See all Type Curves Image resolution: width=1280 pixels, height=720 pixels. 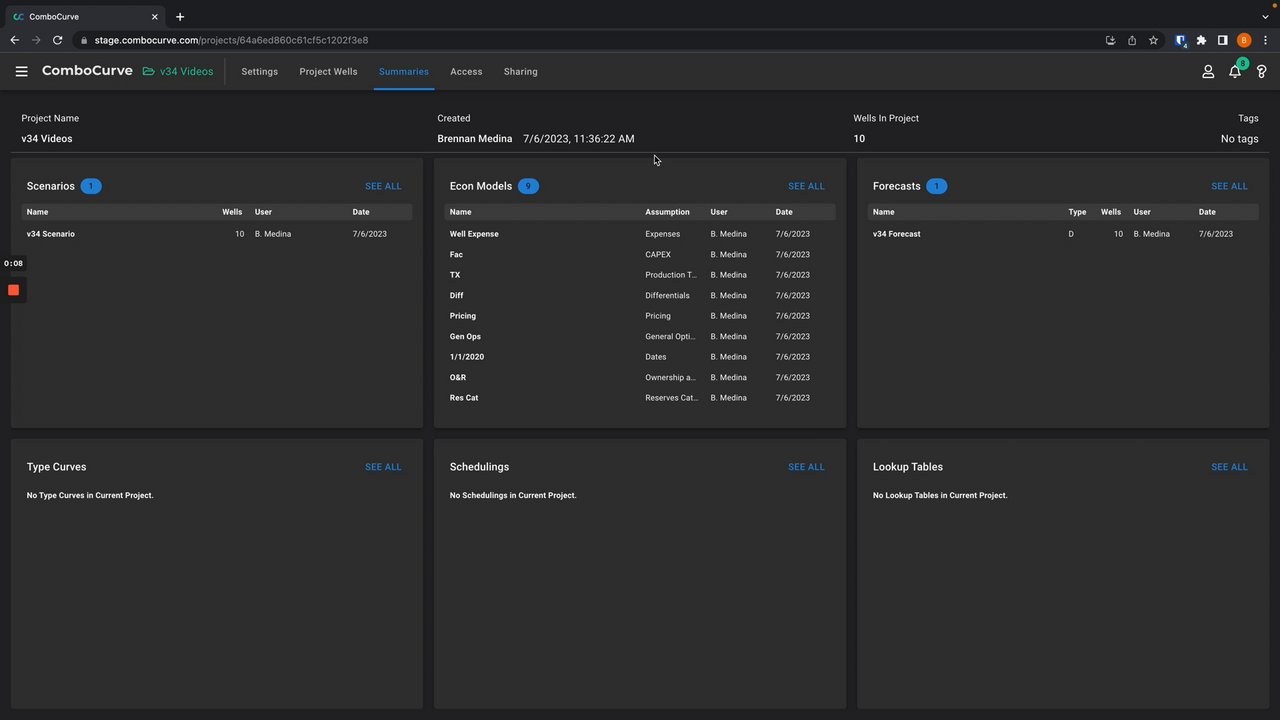[x=383, y=467]
